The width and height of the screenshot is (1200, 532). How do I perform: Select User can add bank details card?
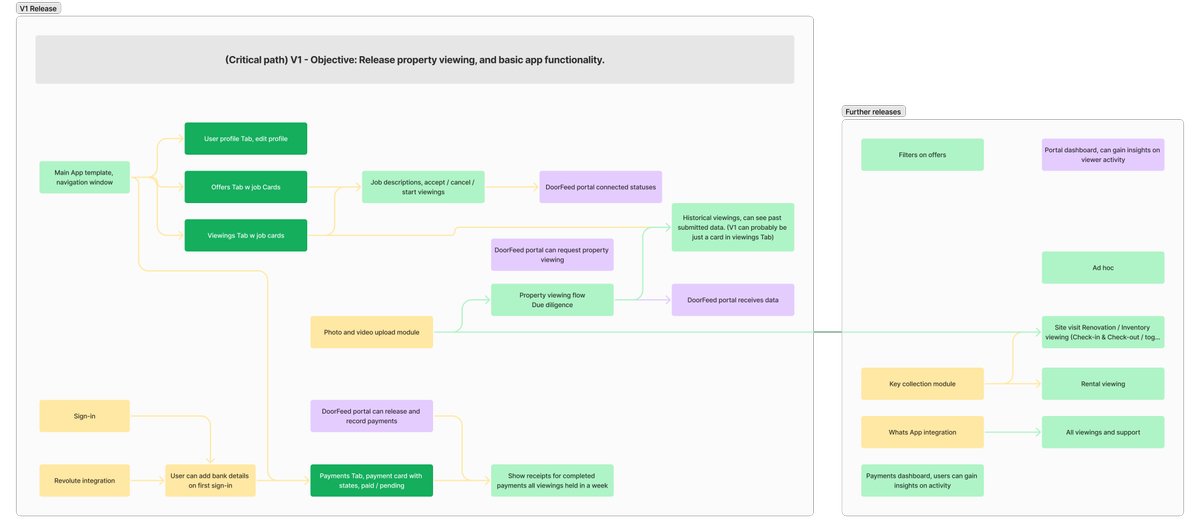click(210, 481)
